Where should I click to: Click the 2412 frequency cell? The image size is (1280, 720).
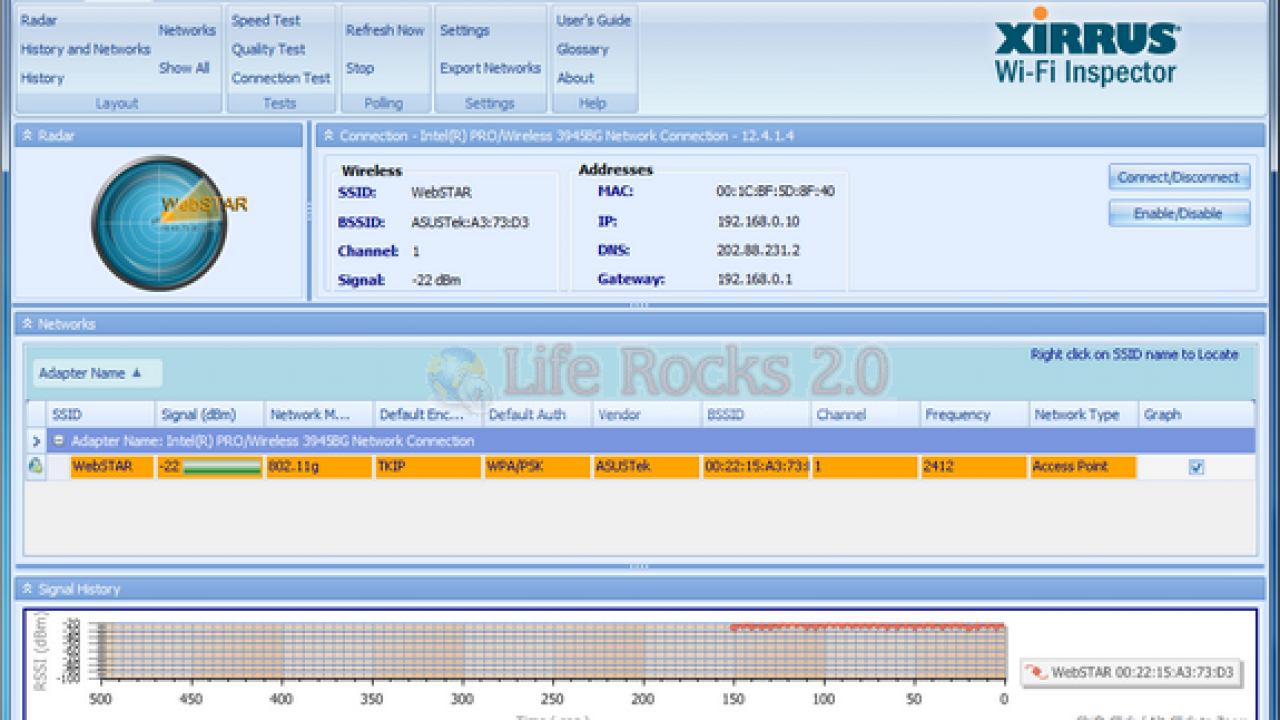coord(974,467)
